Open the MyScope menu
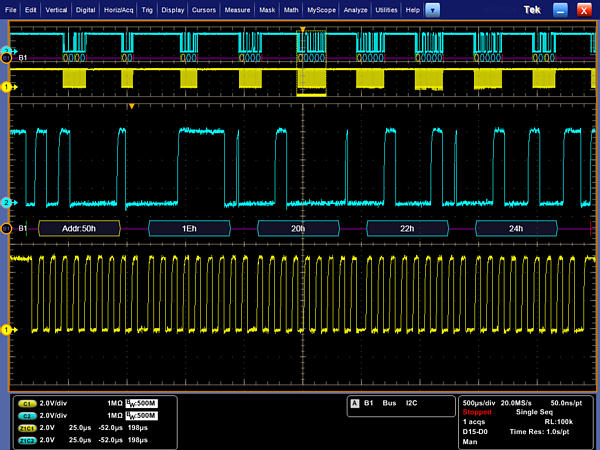Image resolution: width=600 pixels, height=450 pixels. [321, 9]
